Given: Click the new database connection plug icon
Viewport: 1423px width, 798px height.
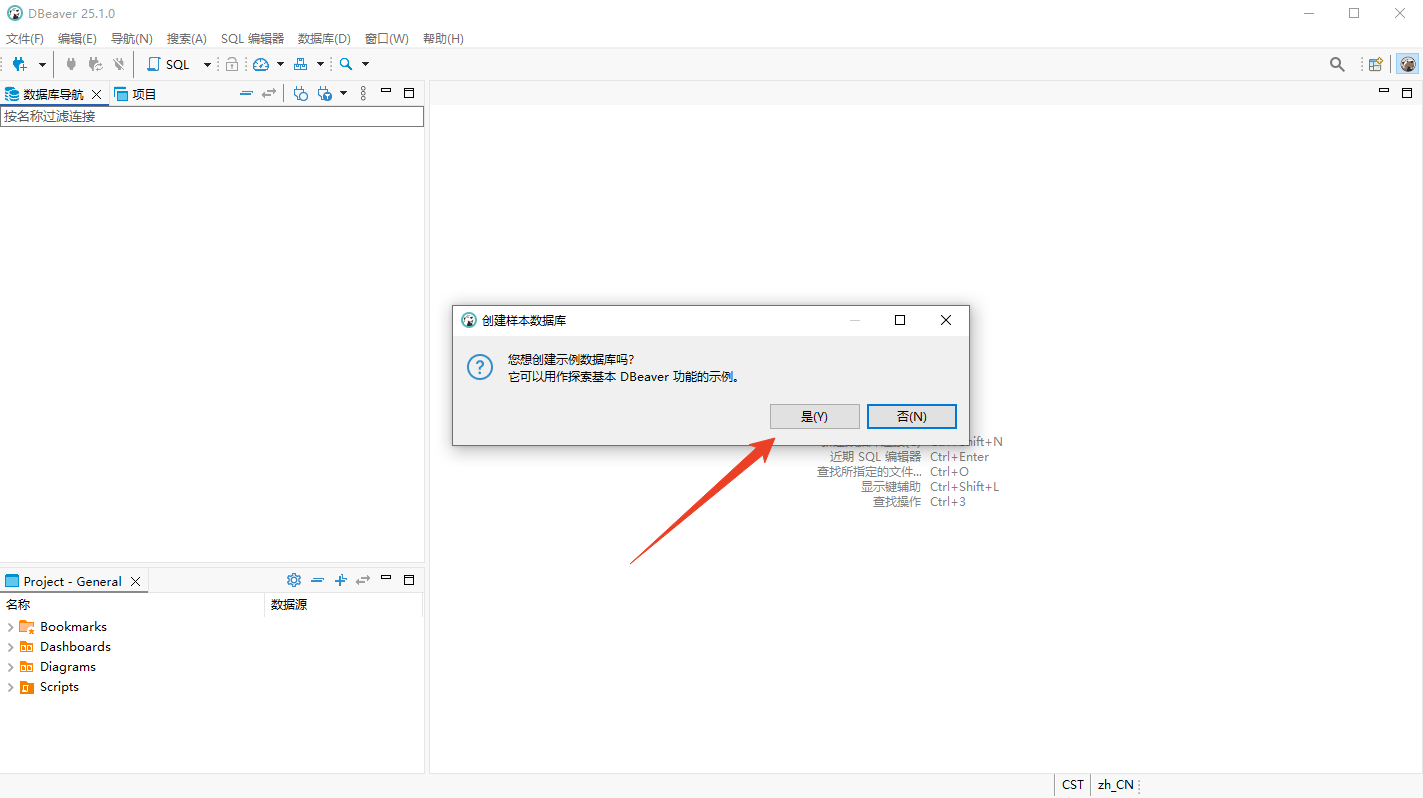Looking at the screenshot, I should (x=19, y=64).
